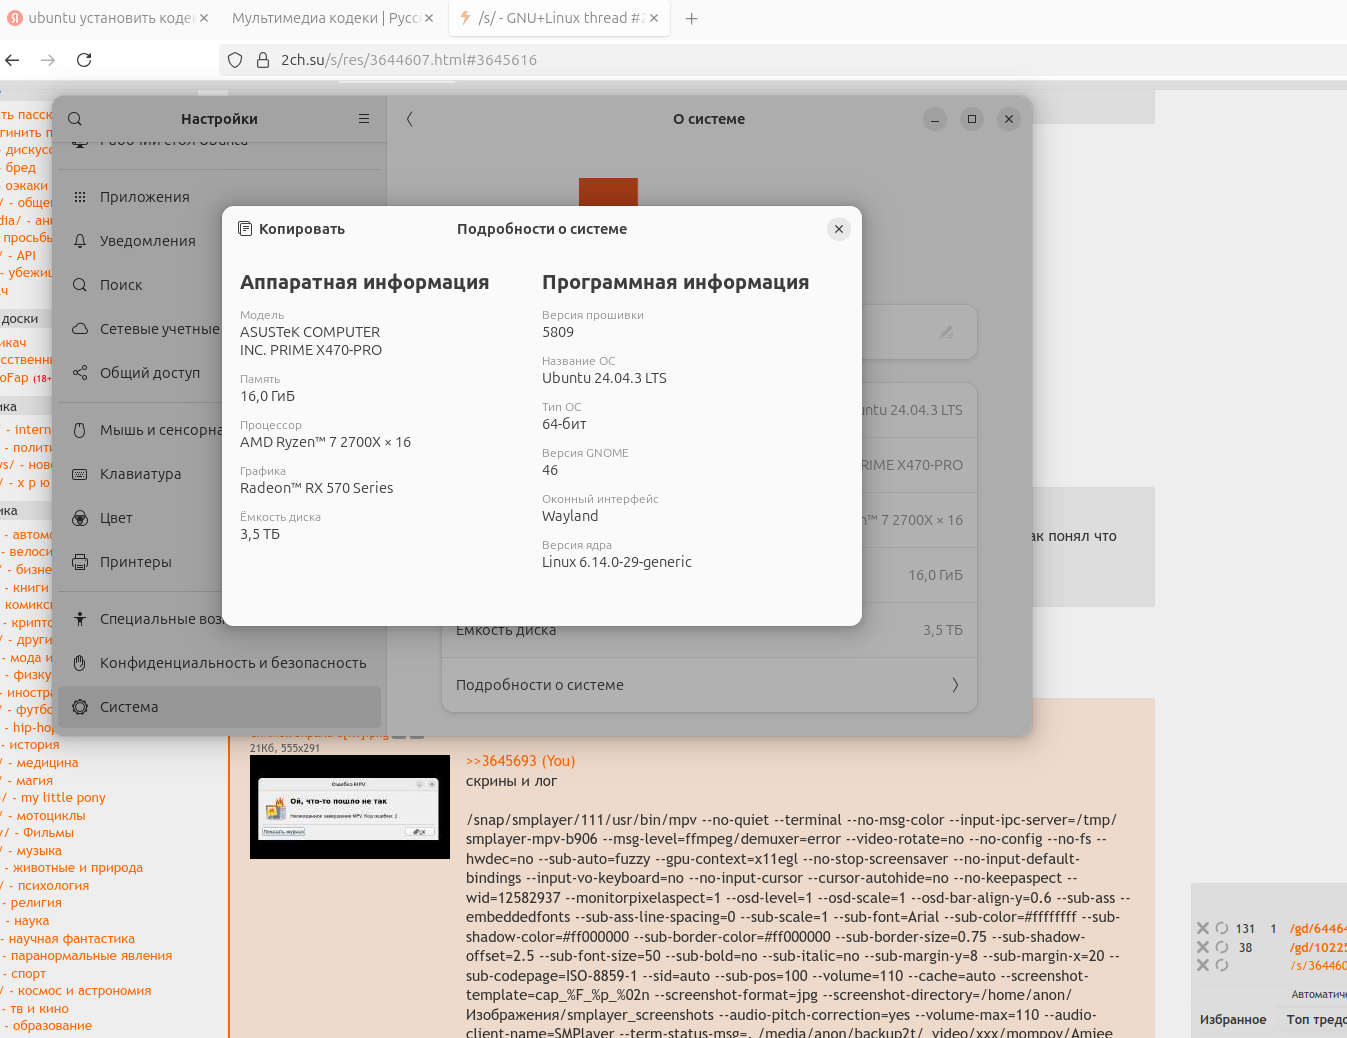The width and height of the screenshot is (1347, 1038).
Task: Close the 'Мультимедиа кодеки' browser tab
Action: click(x=429, y=18)
